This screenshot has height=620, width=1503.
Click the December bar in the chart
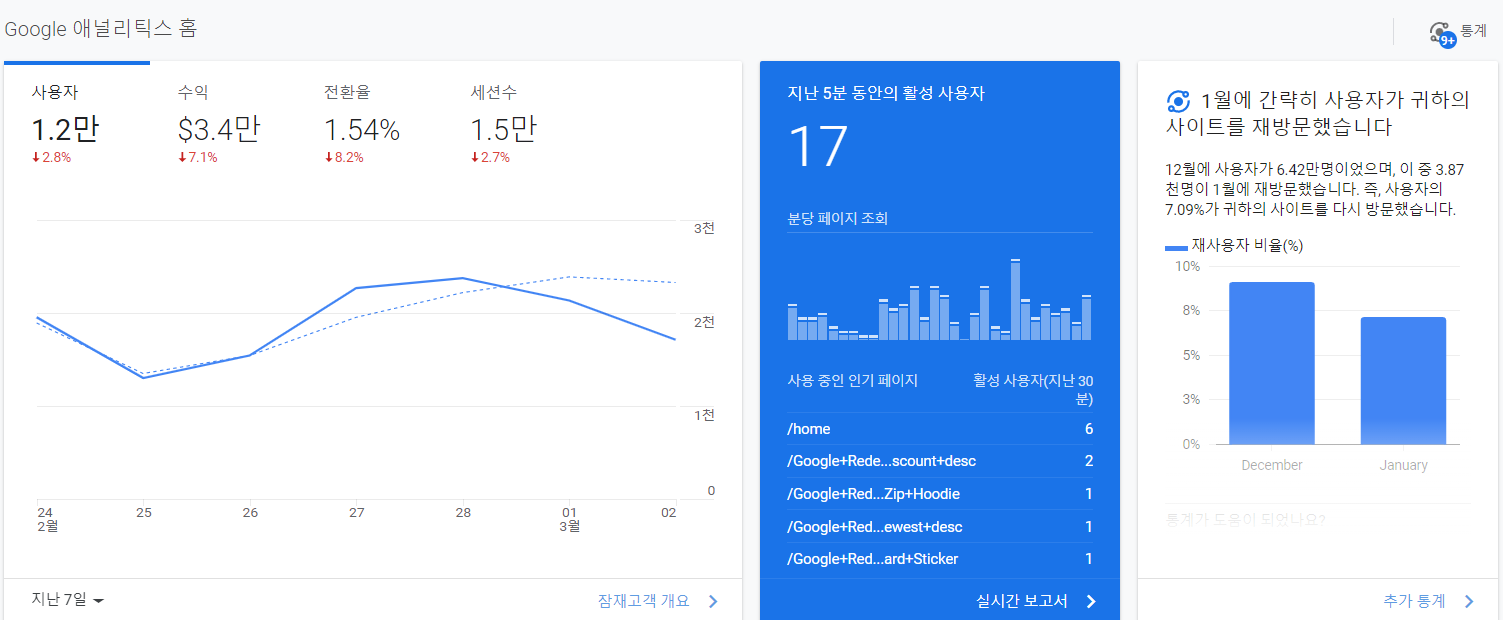[1272, 363]
